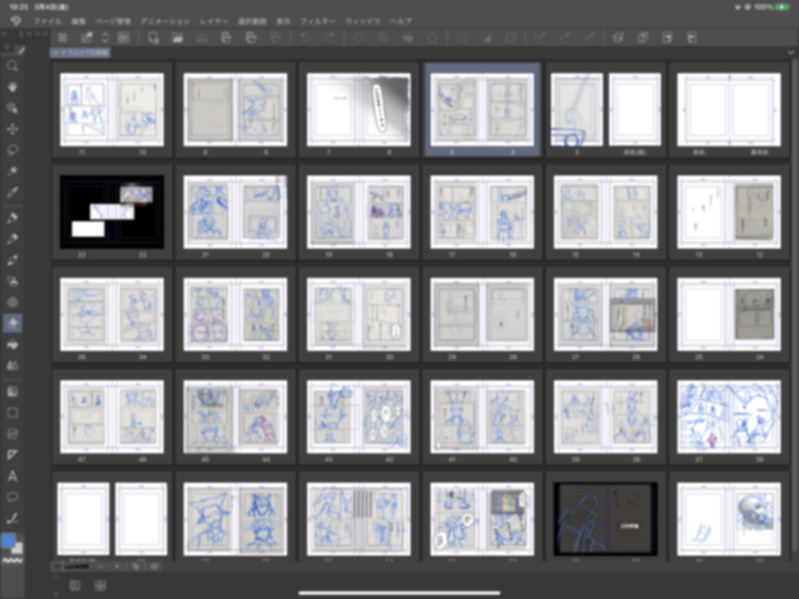The width and height of the screenshot is (799, 599).
Task: Adjust the thumbnail size slider below pages
Action: pyautogui.click(x=76, y=566)
